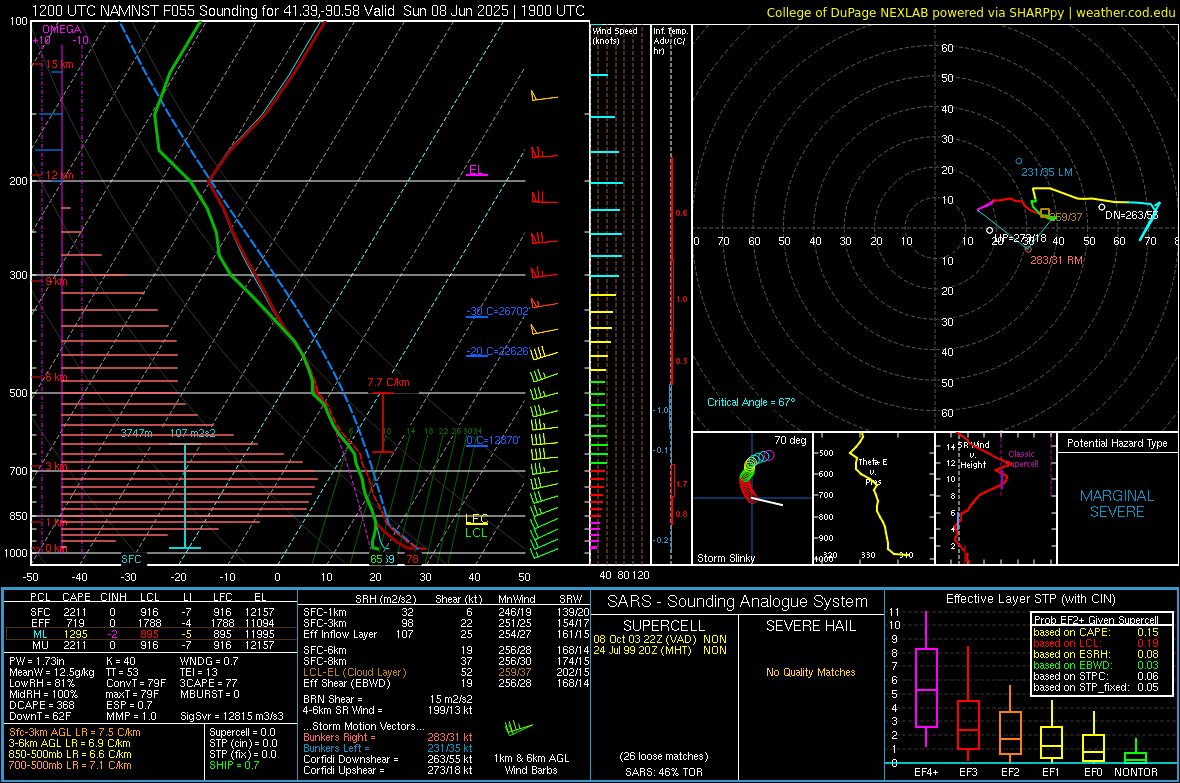Click the 'DCAPE = 368' value

point(41,705)
